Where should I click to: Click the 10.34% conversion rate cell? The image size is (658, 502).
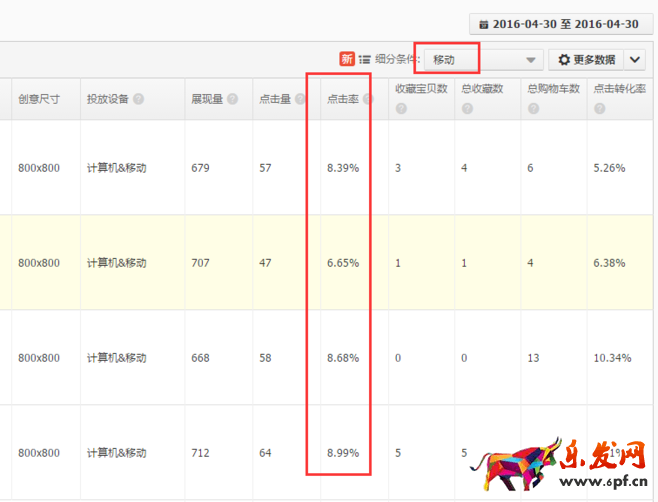click(612, 358)
